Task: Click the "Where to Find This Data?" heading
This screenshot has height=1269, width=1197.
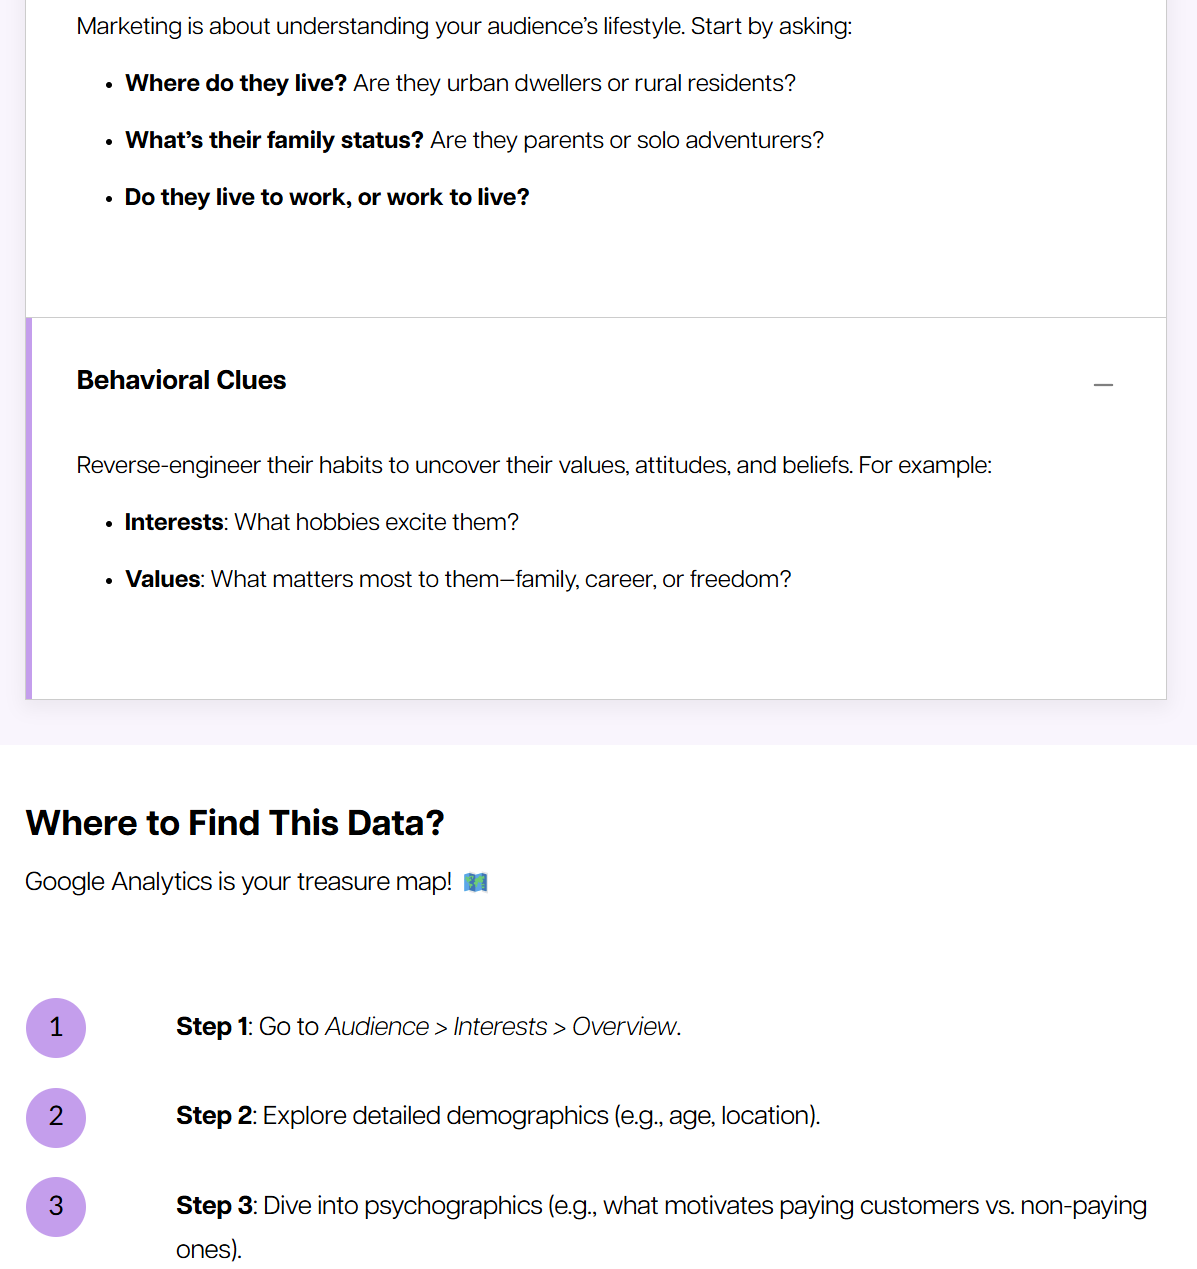Action: tap(235, 823)
